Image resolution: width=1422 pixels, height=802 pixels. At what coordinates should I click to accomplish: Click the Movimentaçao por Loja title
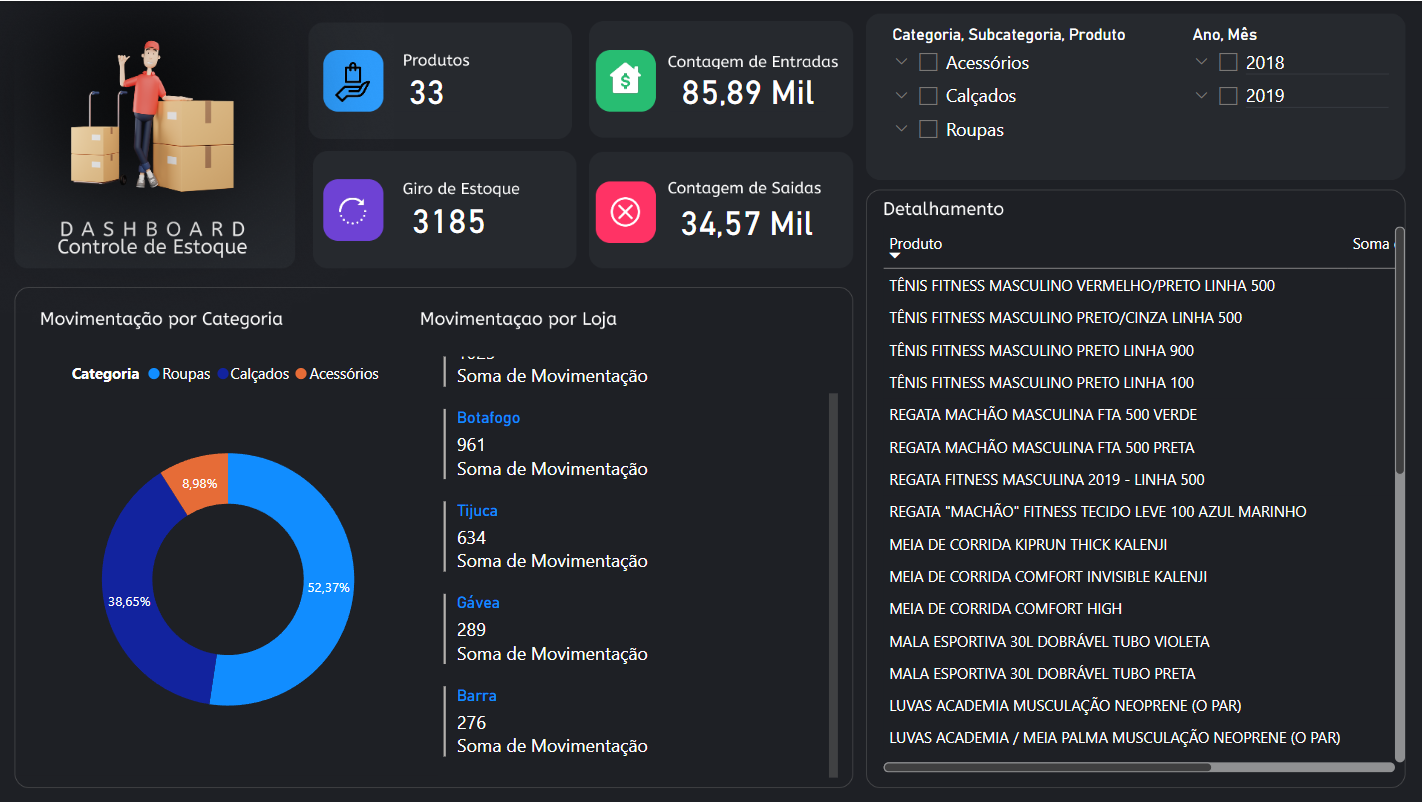pyautogui.click(x=518, y=319)
